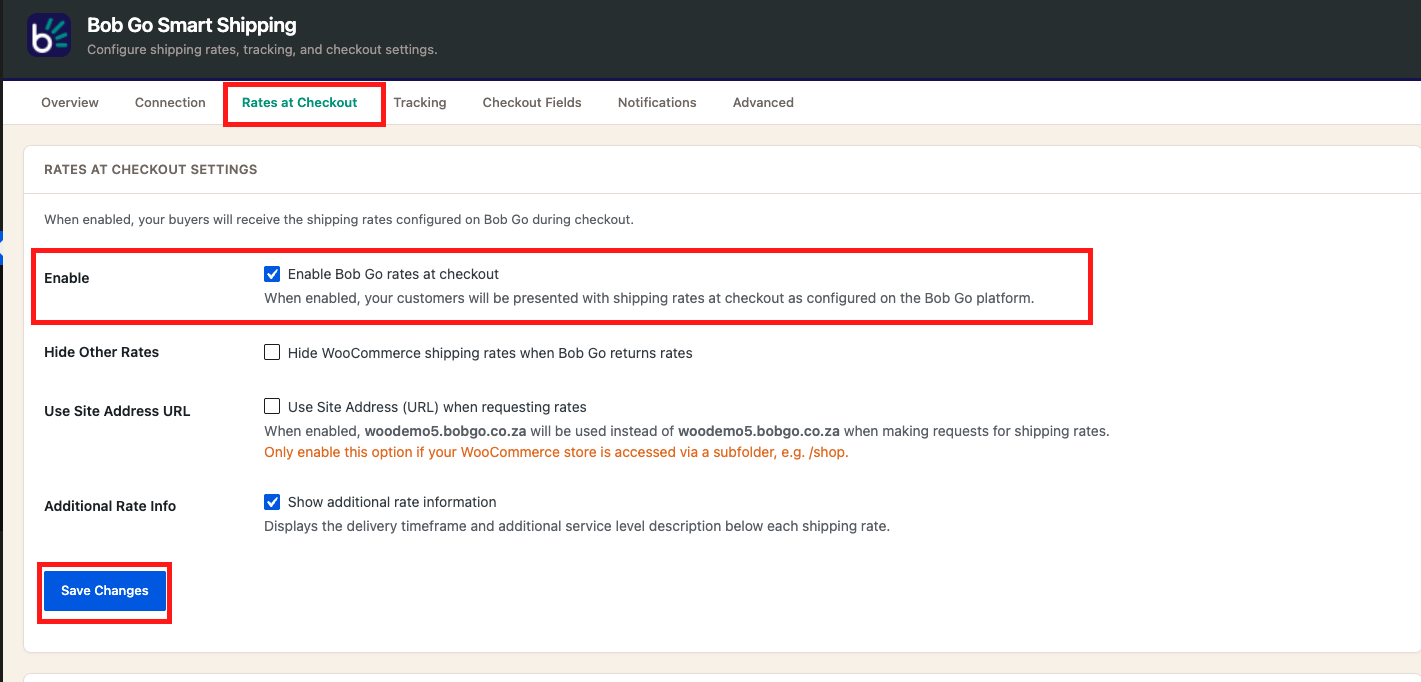Uncheck Enable Bob Go rates at checkout
Screen dimensions: 1421x682
click(272, 274)
